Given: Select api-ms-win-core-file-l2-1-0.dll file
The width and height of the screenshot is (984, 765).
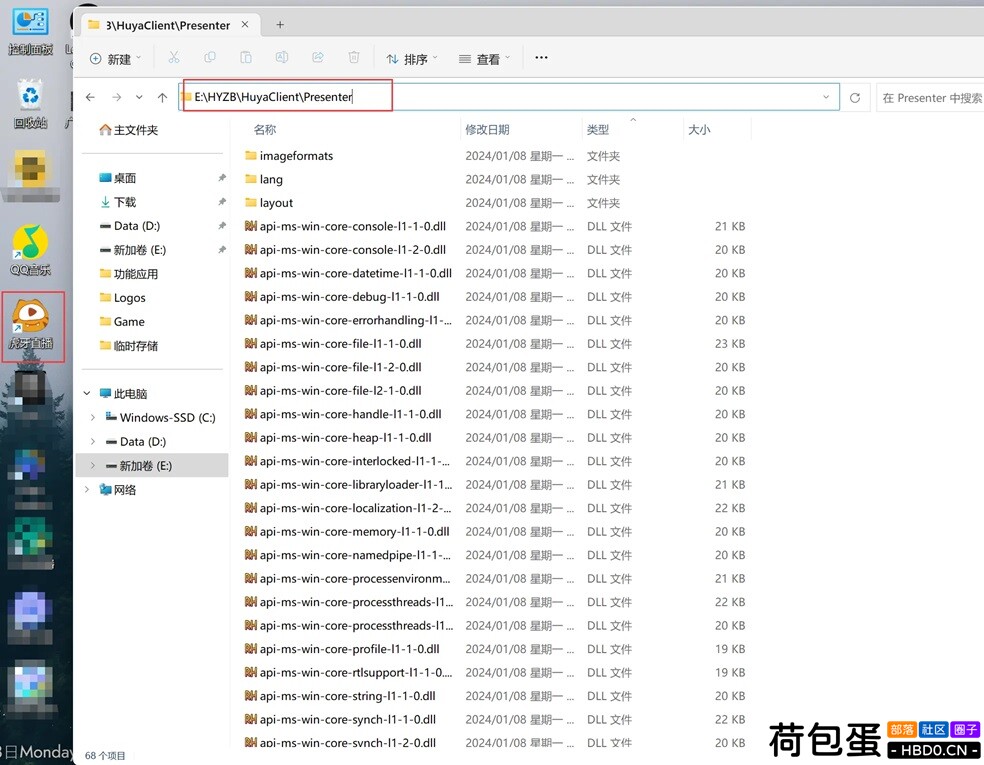Looking at the screenshot, I should pos(333,390).
